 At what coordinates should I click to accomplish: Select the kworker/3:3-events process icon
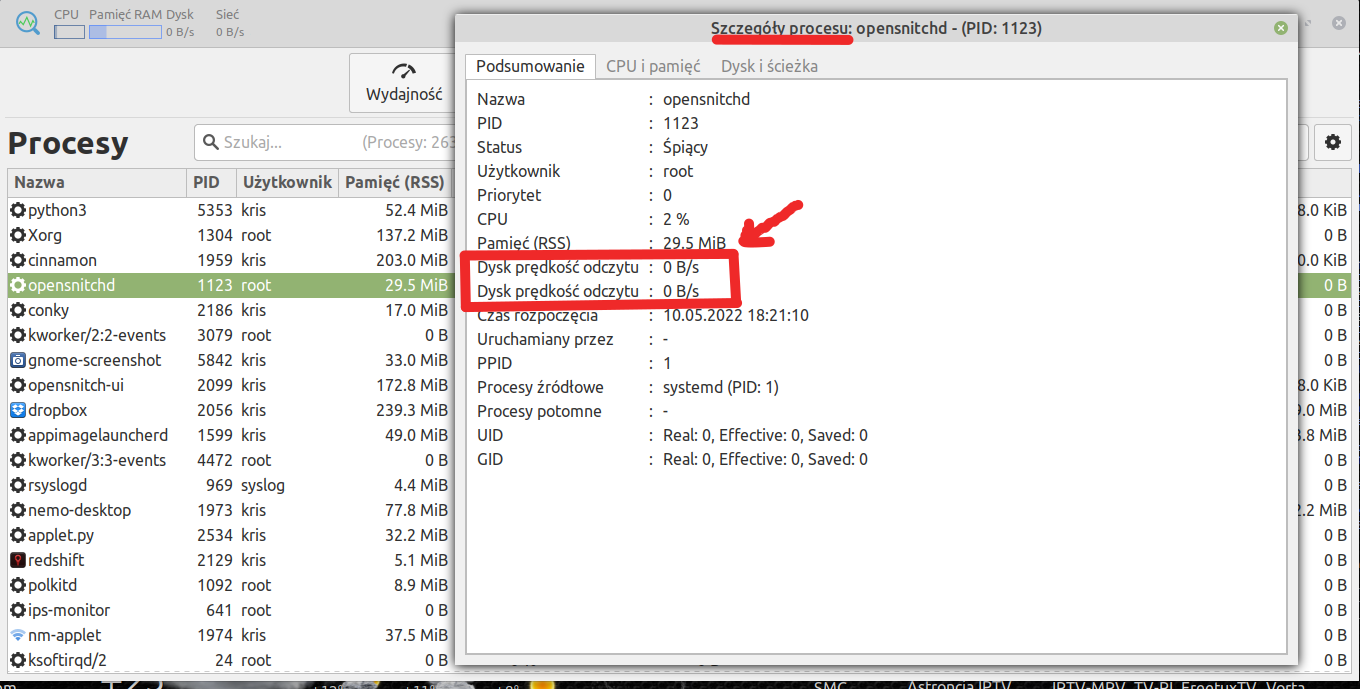(18, 460)
